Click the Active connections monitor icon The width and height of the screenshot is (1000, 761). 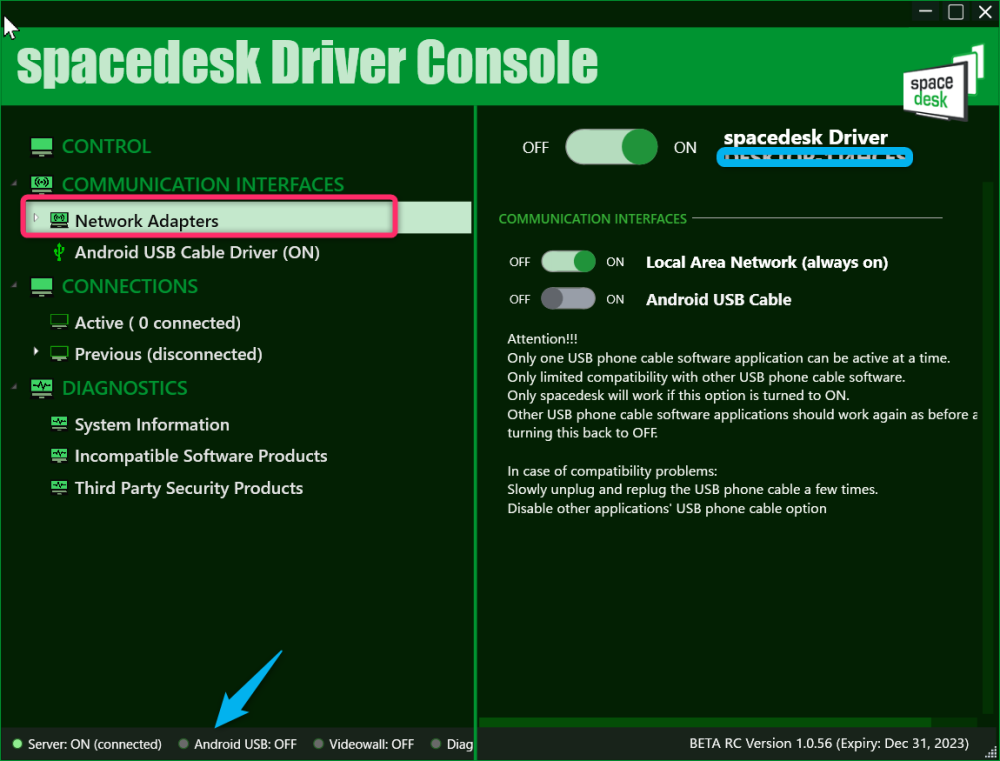click(59, 322)
